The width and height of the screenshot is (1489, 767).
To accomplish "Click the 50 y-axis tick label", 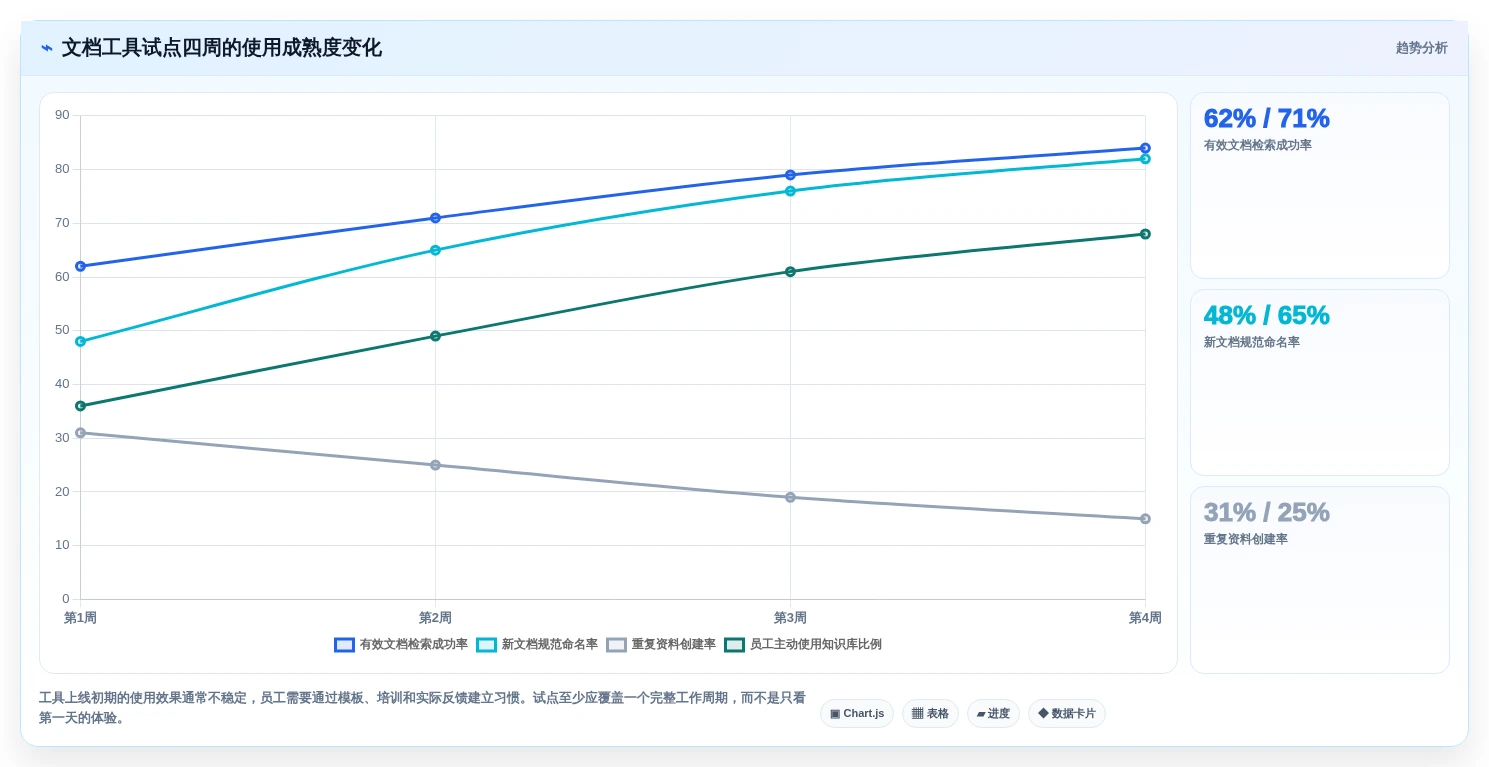I will point(62,330).
